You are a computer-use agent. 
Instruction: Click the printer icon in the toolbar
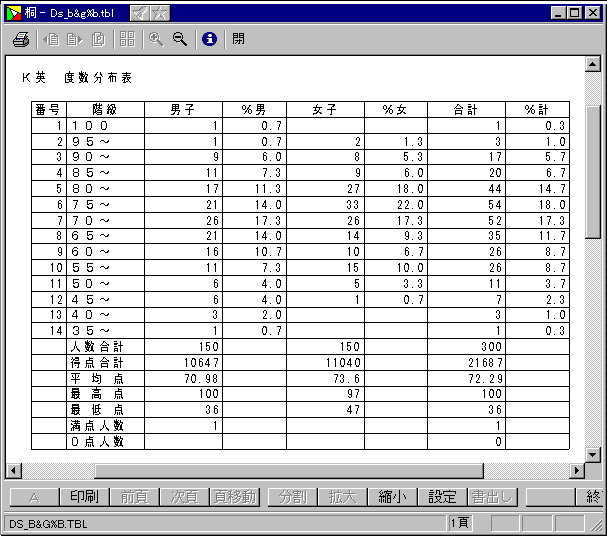pyautogui.click(x=20, y=40)
